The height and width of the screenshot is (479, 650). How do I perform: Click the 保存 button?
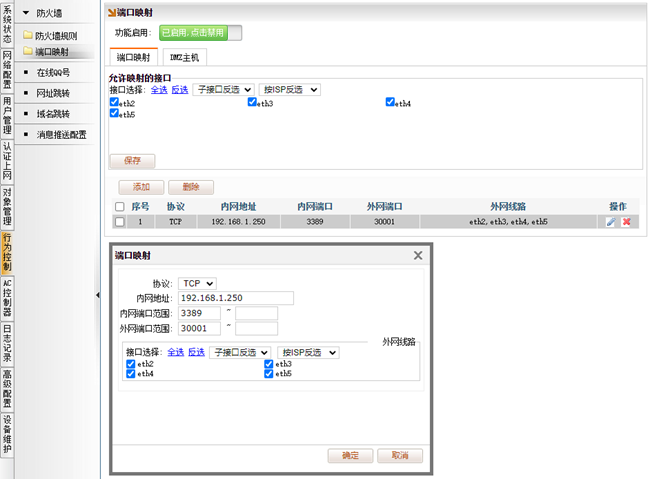(133, 161)
